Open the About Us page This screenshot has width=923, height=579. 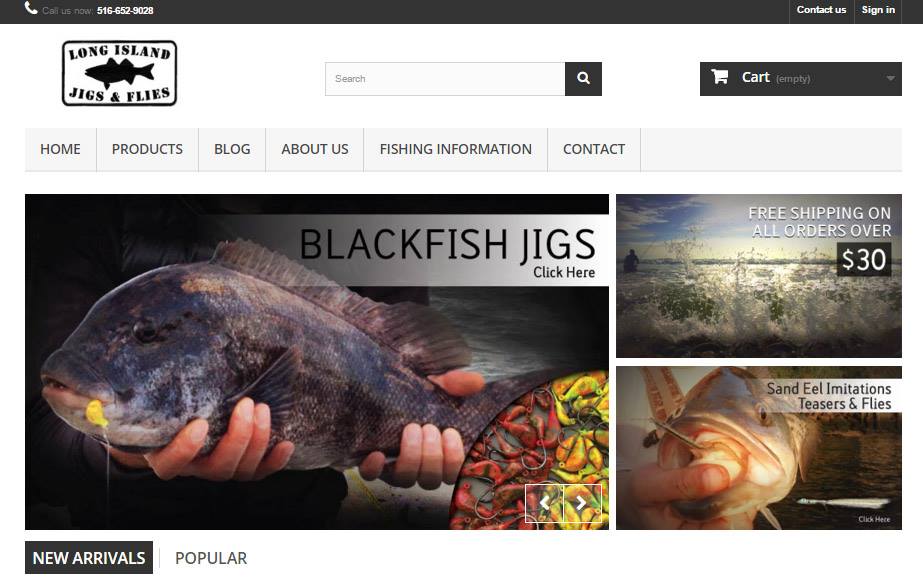314,149
